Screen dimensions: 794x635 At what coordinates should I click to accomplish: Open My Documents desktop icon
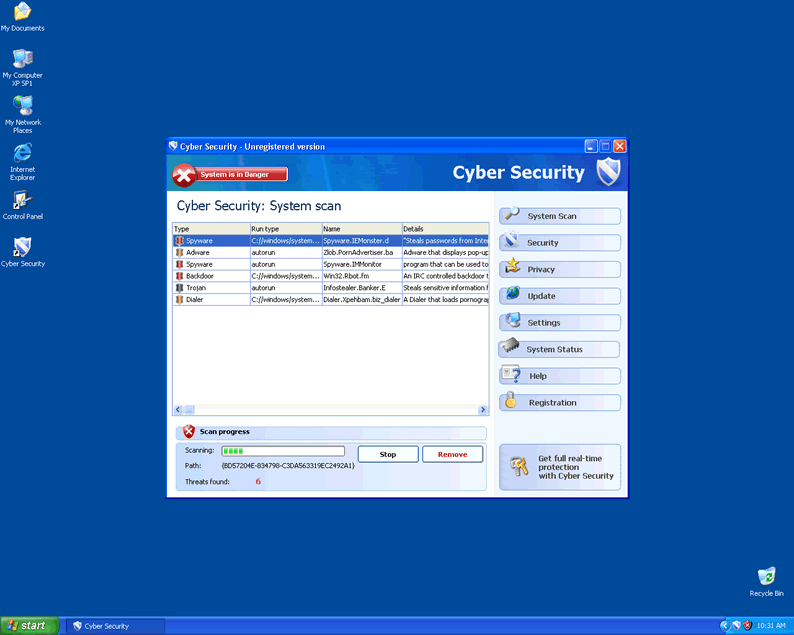(22, 13)
